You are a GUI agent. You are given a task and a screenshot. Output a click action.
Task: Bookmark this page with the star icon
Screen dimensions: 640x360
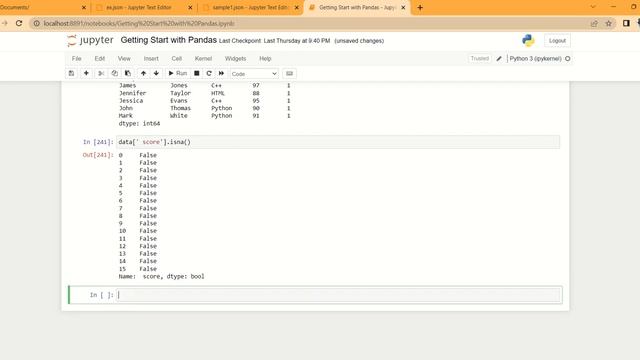point(609,23)
